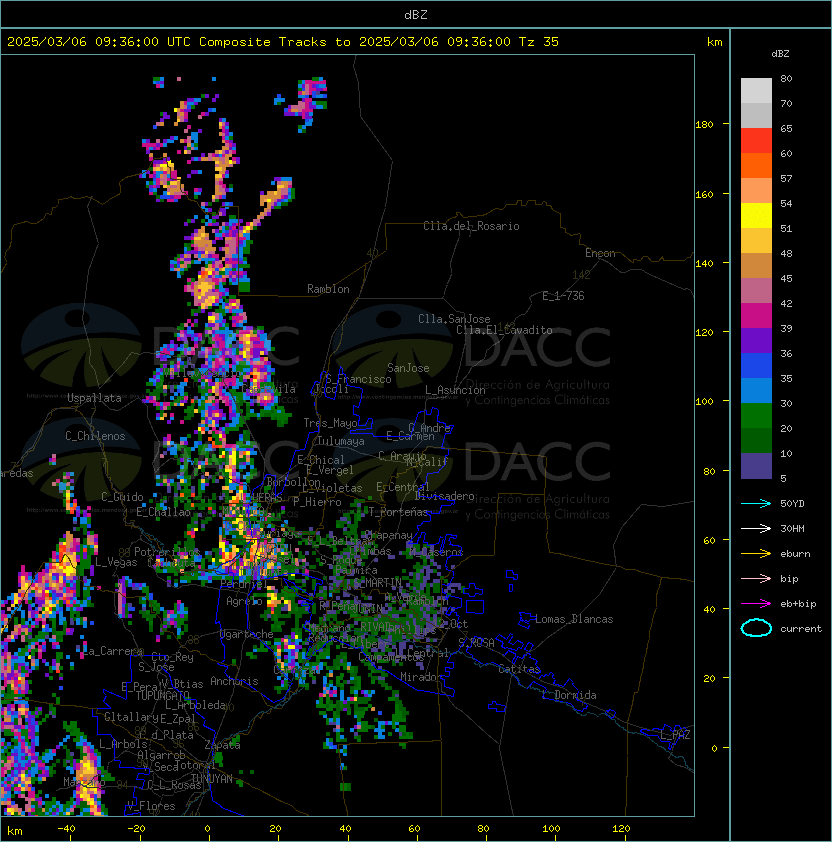Select the magenta 42–39 dBZ swatch
The width and height of the screenshot is (832, 842).
756,315
